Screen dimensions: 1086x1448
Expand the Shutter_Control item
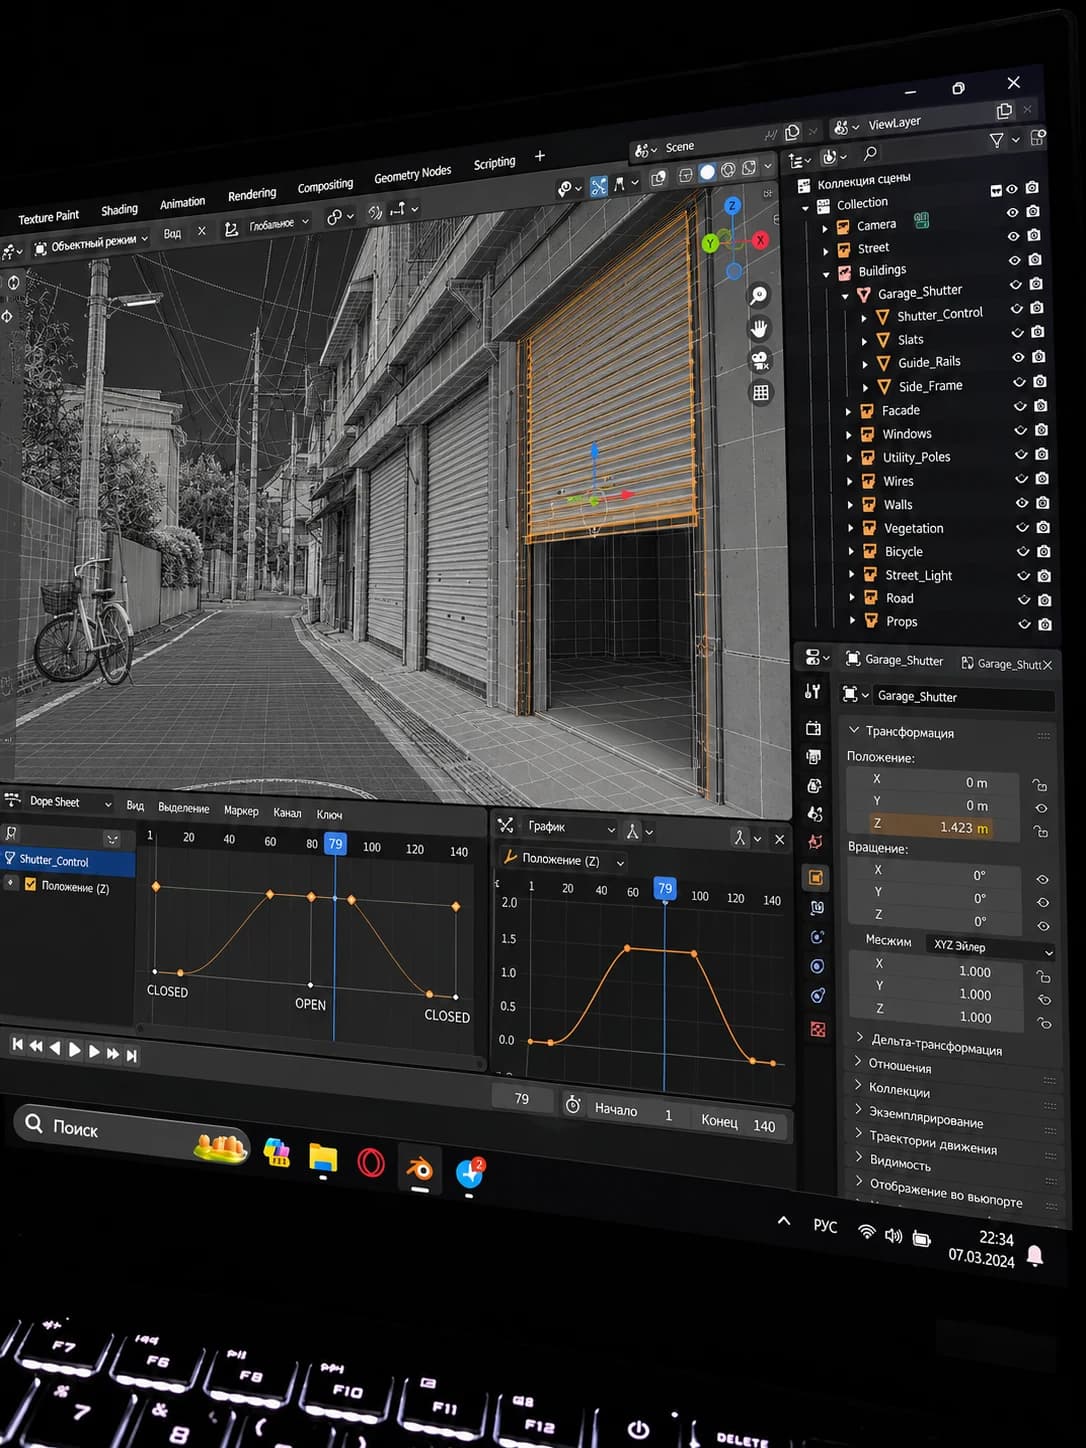[x=864, y=318]
